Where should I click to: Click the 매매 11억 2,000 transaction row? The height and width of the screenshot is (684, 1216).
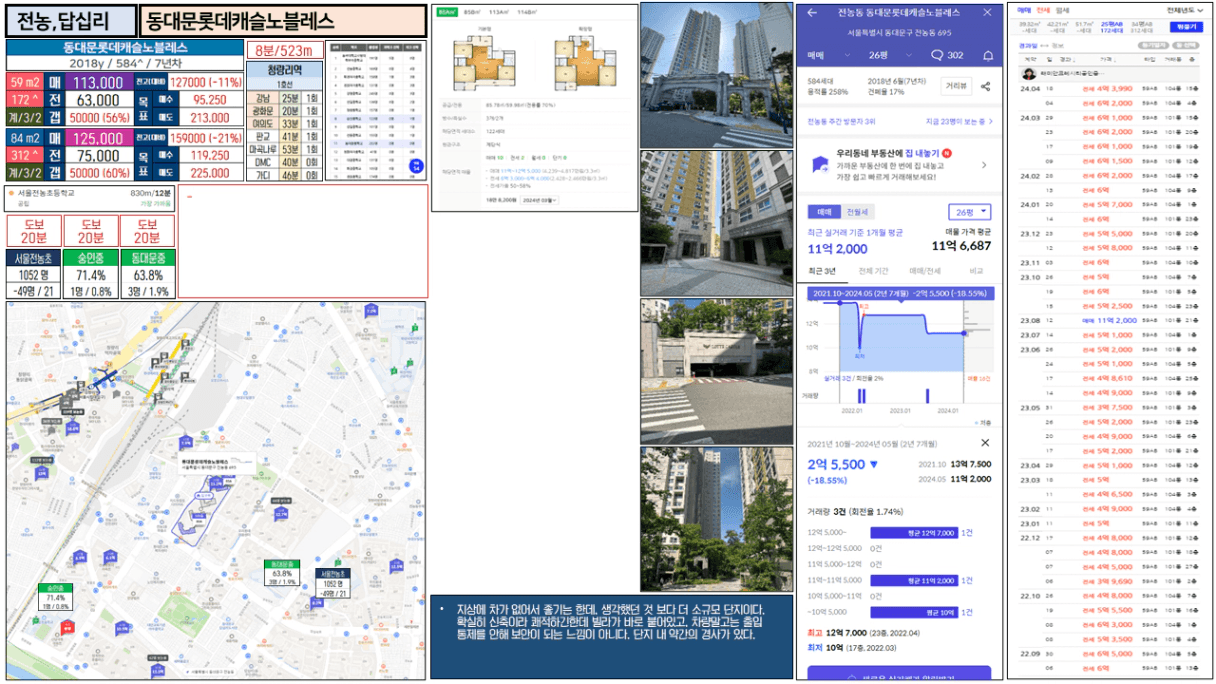click(x=1111, y=320)
